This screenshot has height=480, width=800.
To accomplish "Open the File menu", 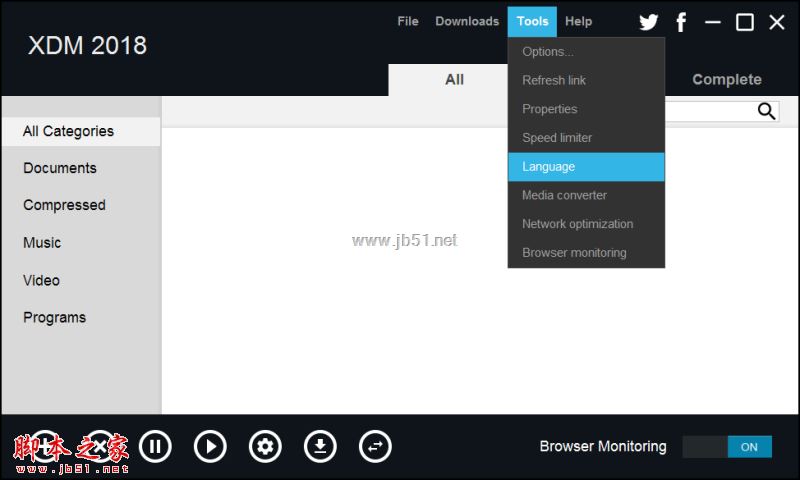I will point(408,21).
